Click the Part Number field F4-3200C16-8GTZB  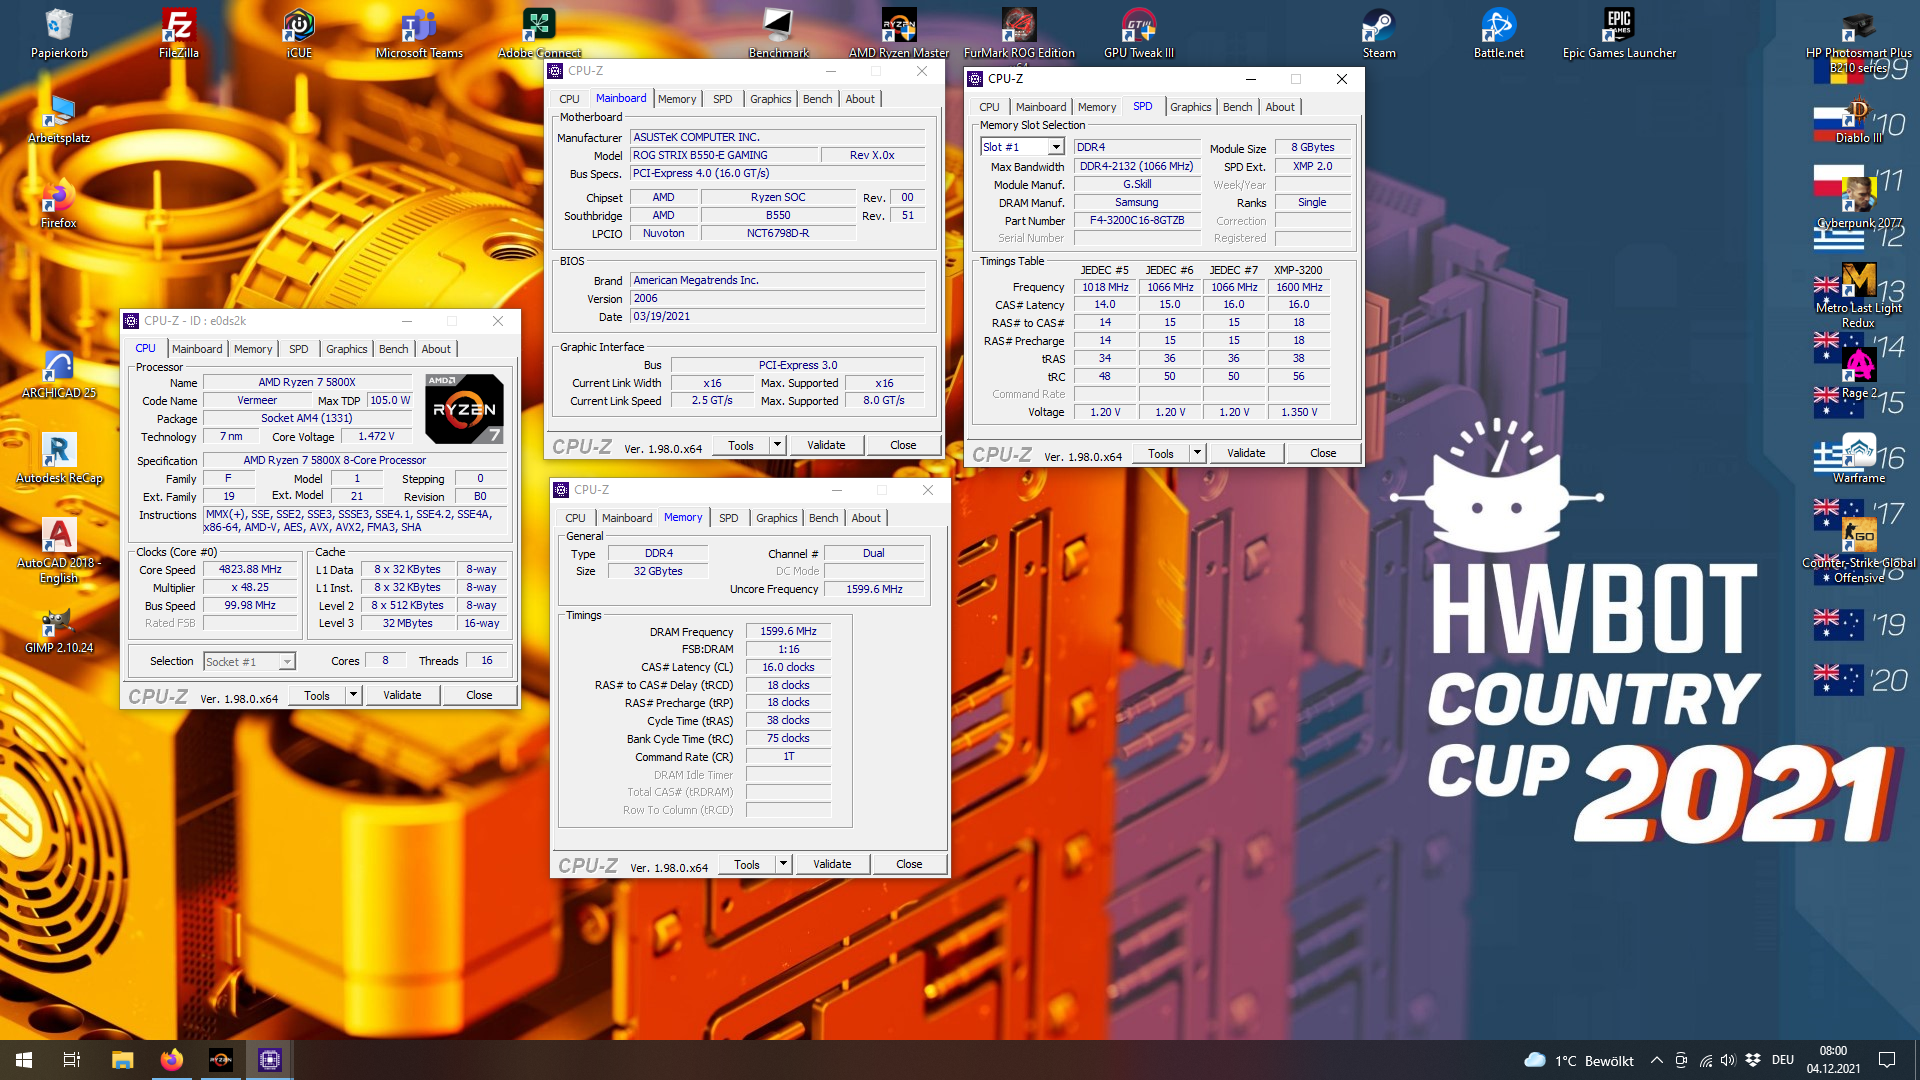(1137, 220)
